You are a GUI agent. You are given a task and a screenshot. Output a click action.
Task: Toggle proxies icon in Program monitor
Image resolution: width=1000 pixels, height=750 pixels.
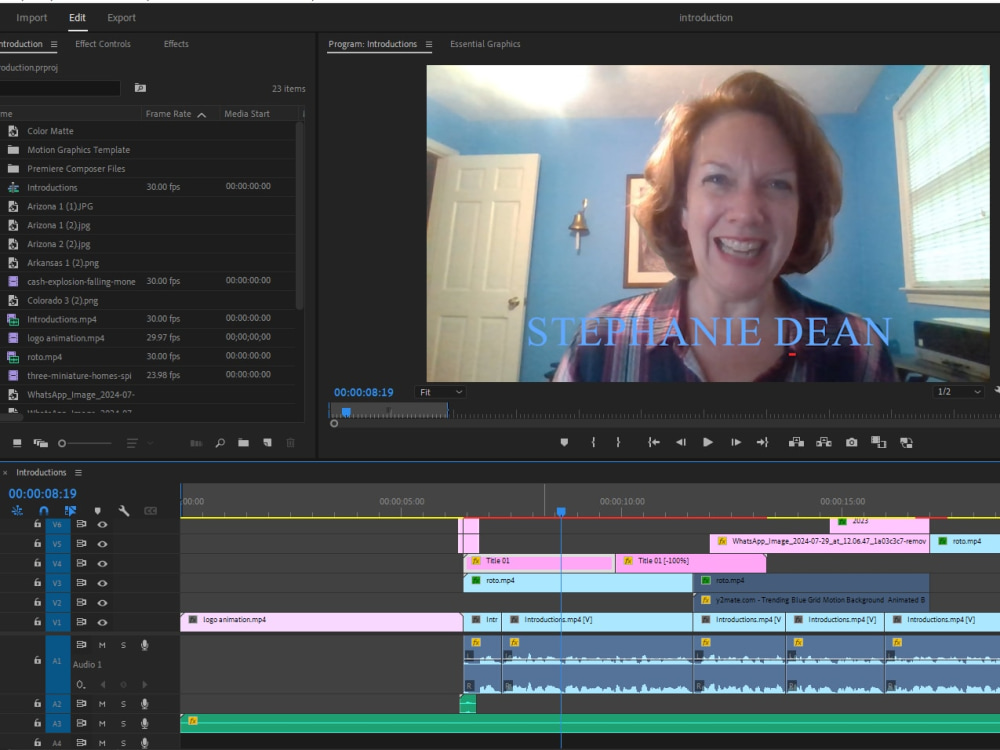click(x=906, y=443)
